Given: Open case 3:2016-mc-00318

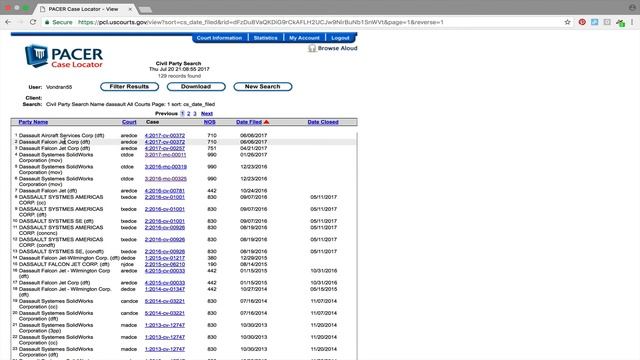Looking at the screenshot, I should (166, 167).
